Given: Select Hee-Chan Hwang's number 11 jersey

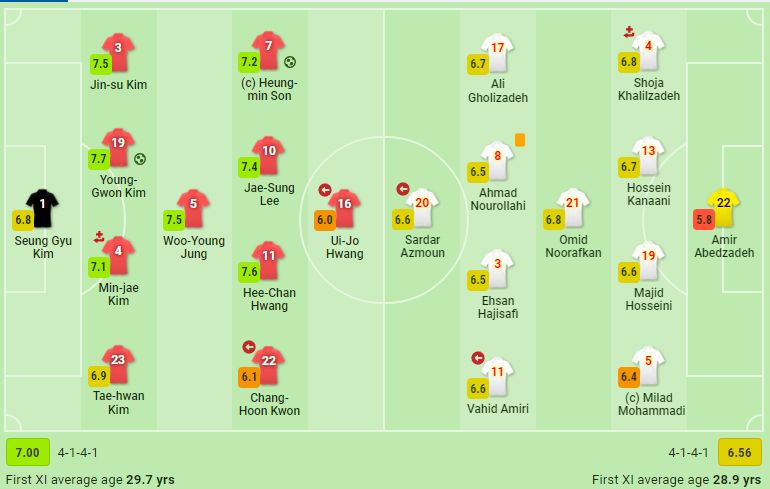Looking at the screenshot, I should 268,257.
